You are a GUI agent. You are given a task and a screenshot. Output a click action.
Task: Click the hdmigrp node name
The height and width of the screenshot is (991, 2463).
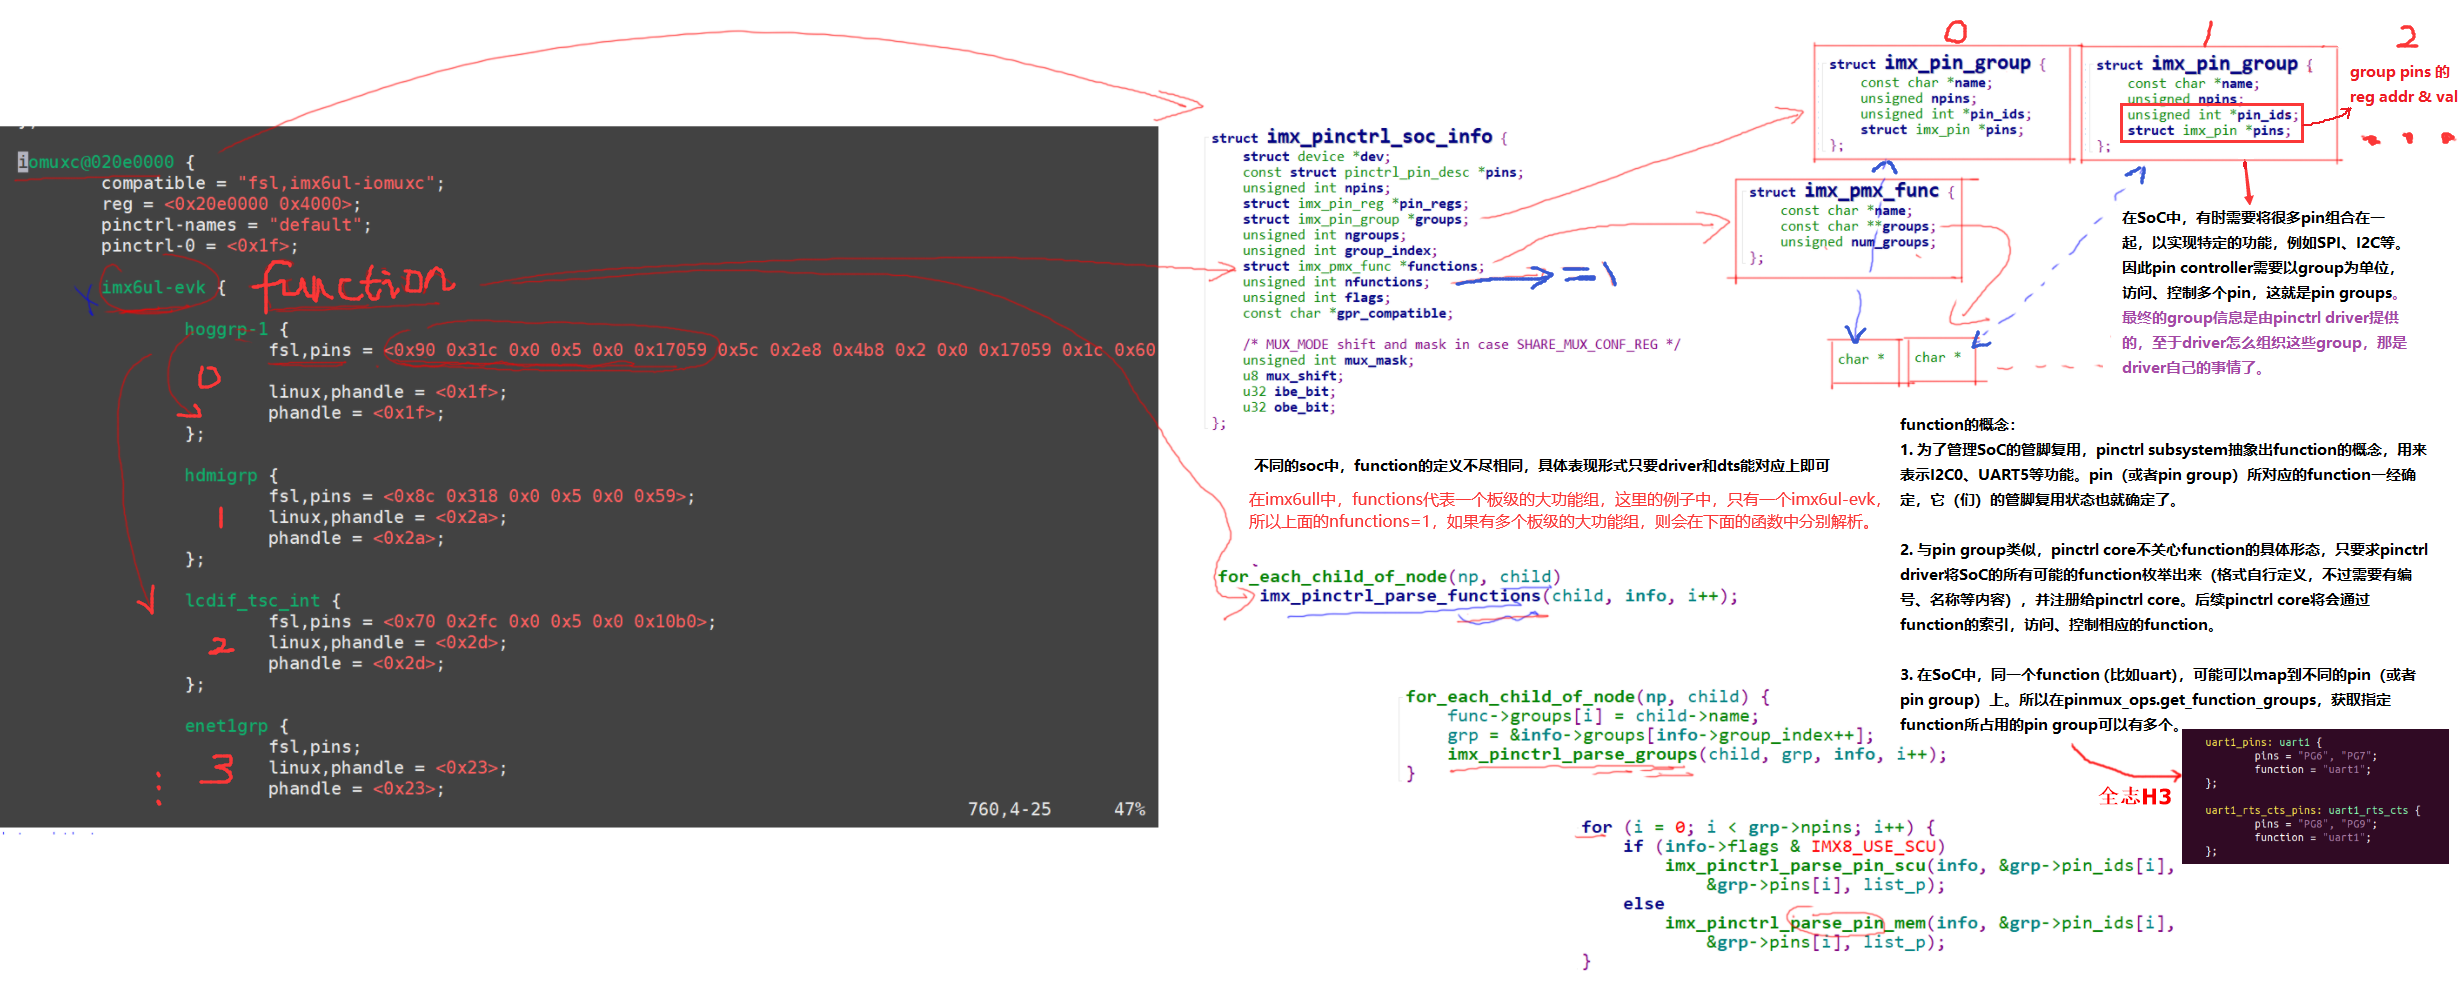click(221, 475)
